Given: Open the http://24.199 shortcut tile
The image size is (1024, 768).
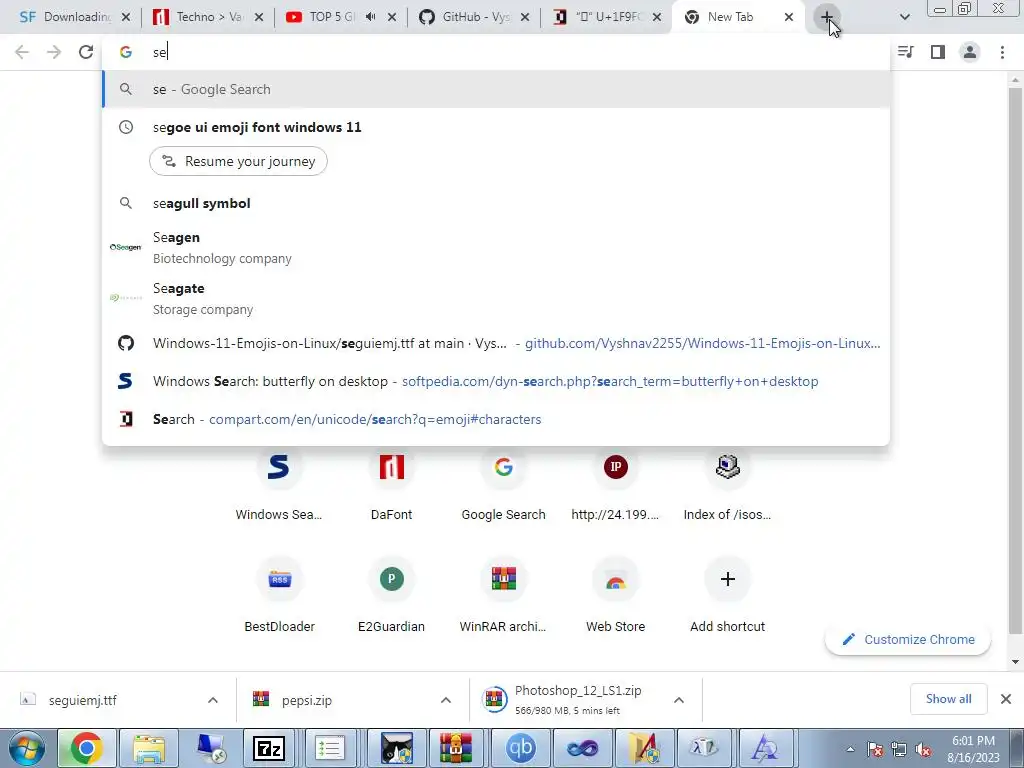Looking at the screenshot, I should [615, 483].
